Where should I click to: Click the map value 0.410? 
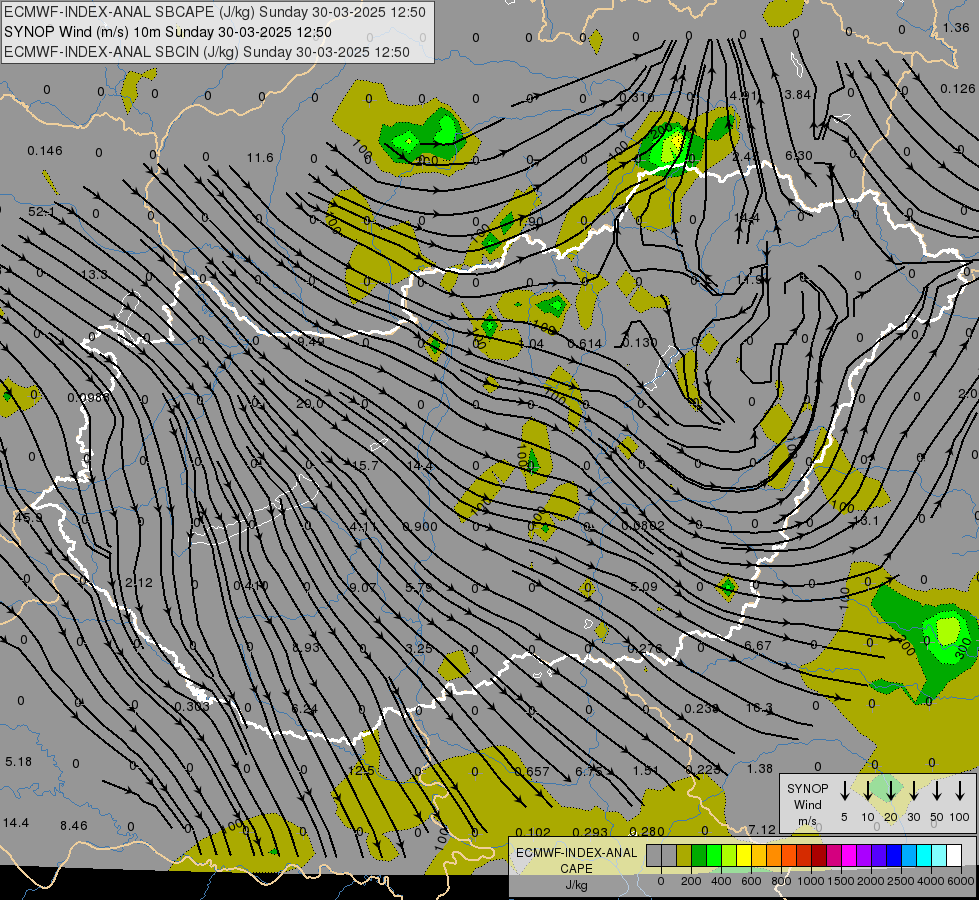point(251,585)
